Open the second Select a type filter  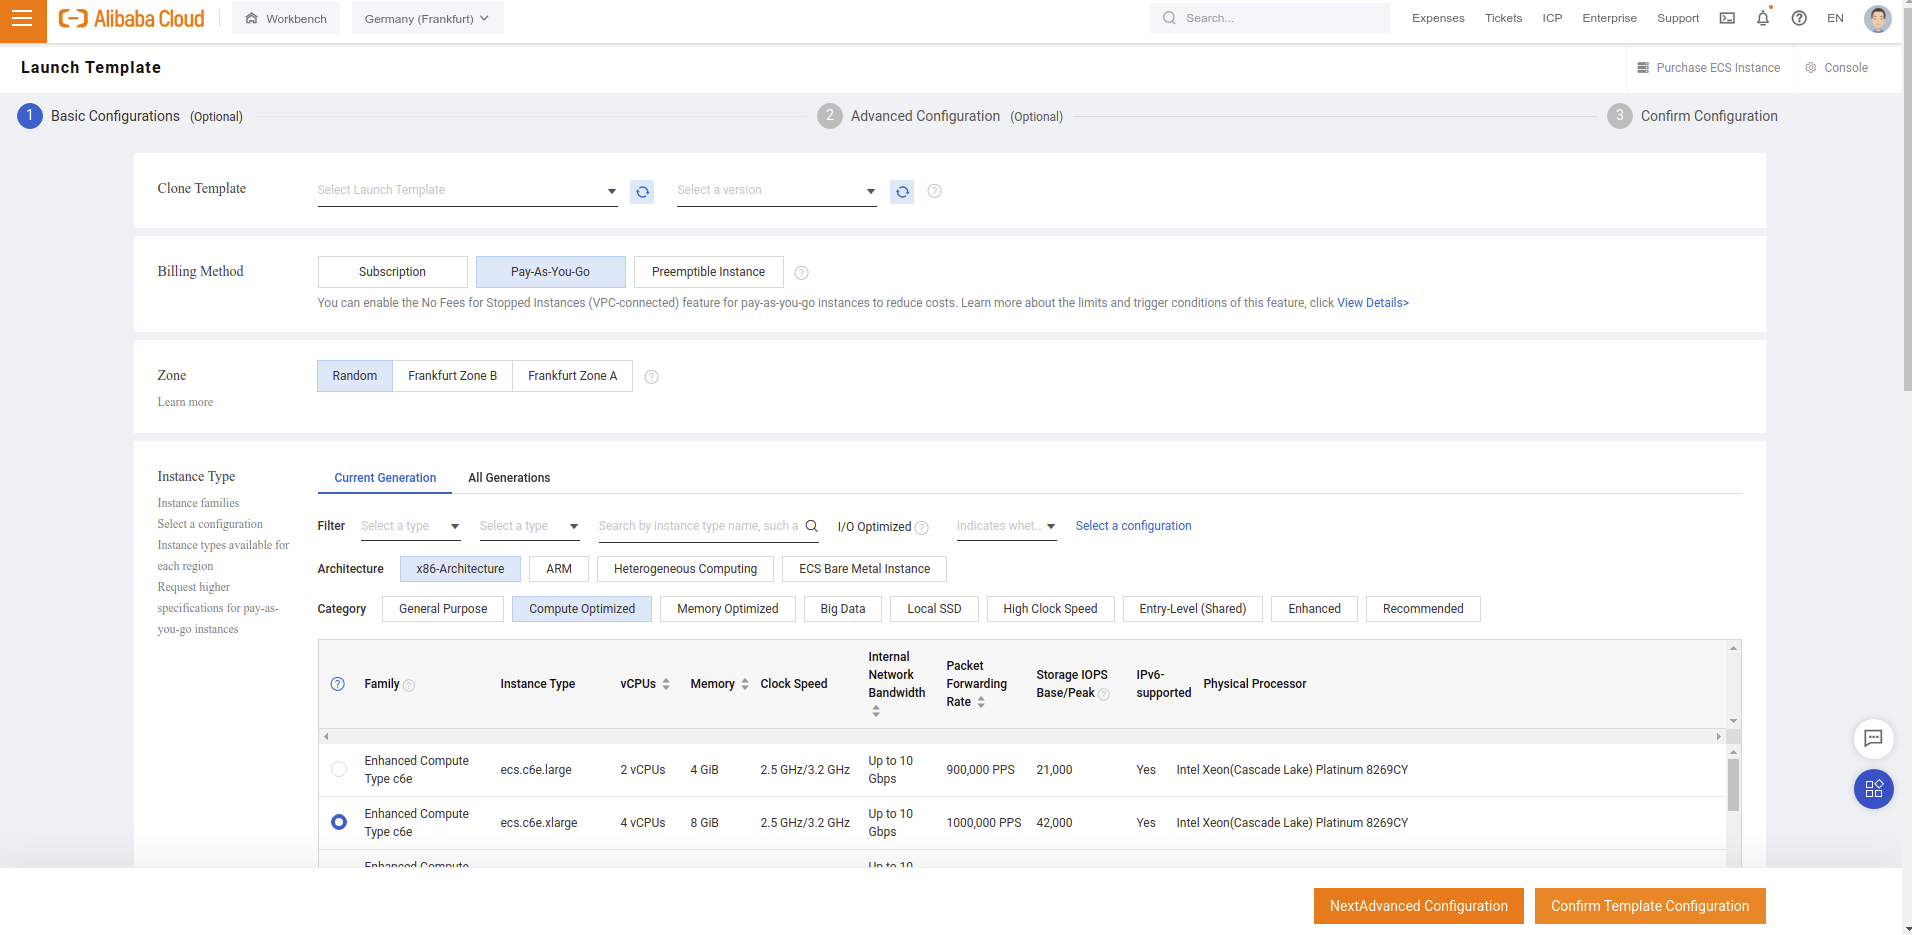(529, 527)
